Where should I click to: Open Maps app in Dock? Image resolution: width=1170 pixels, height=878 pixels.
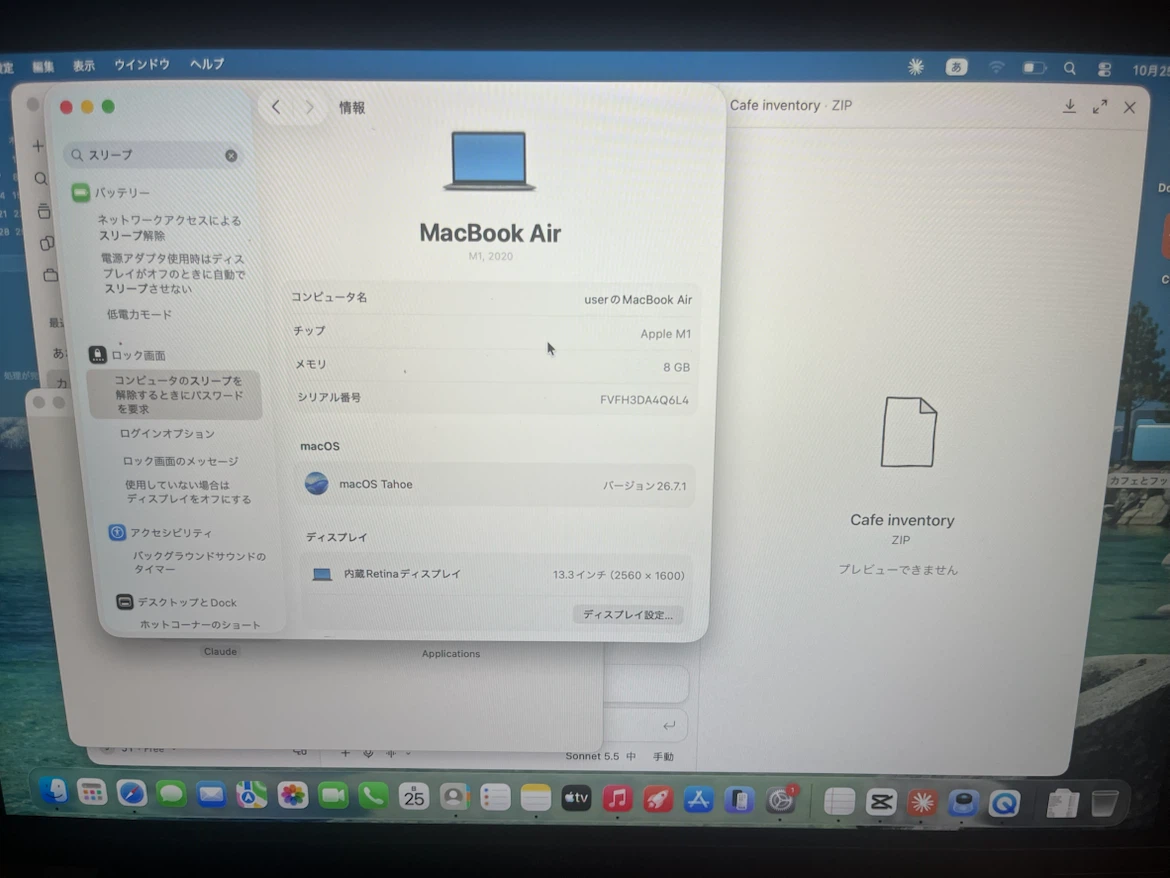click(x=252, y=796)
